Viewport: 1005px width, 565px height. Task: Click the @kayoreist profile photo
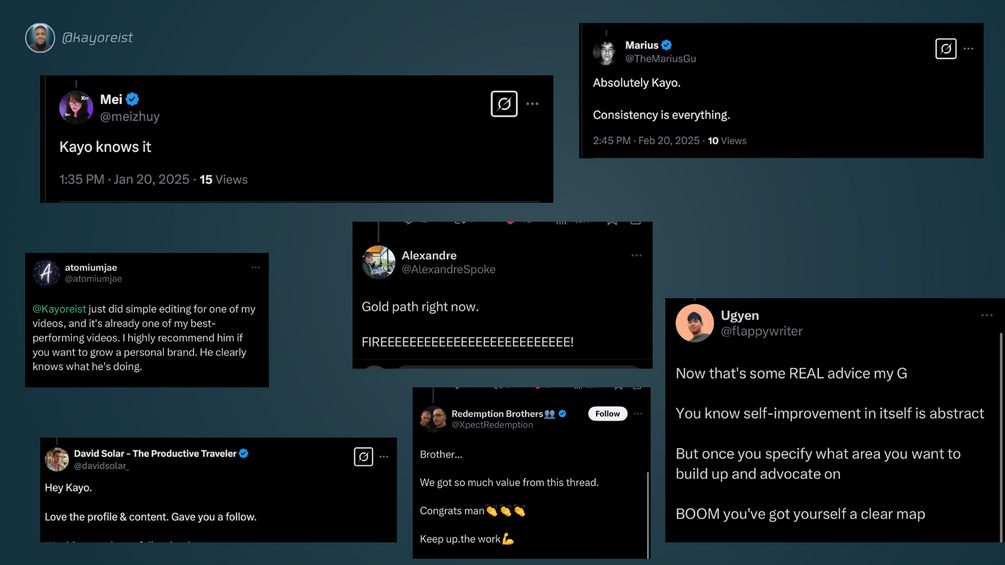click(x=40, y=38)
